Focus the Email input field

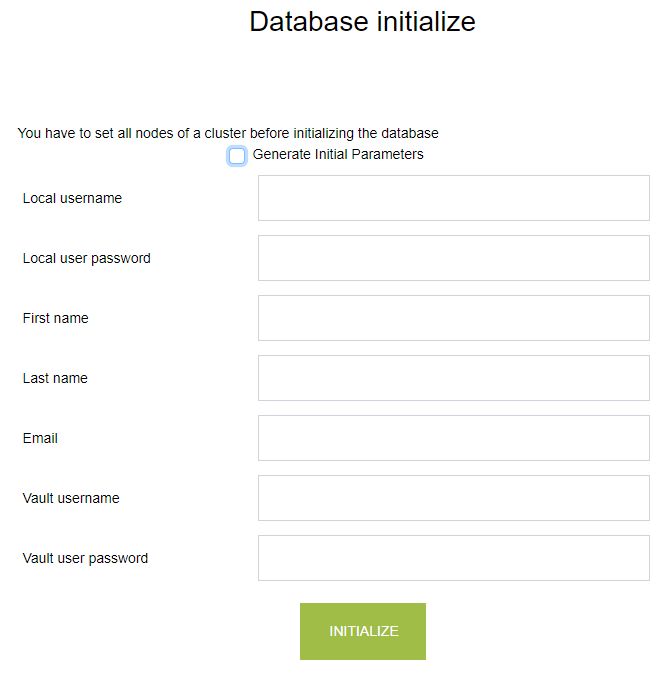[453, 438]
